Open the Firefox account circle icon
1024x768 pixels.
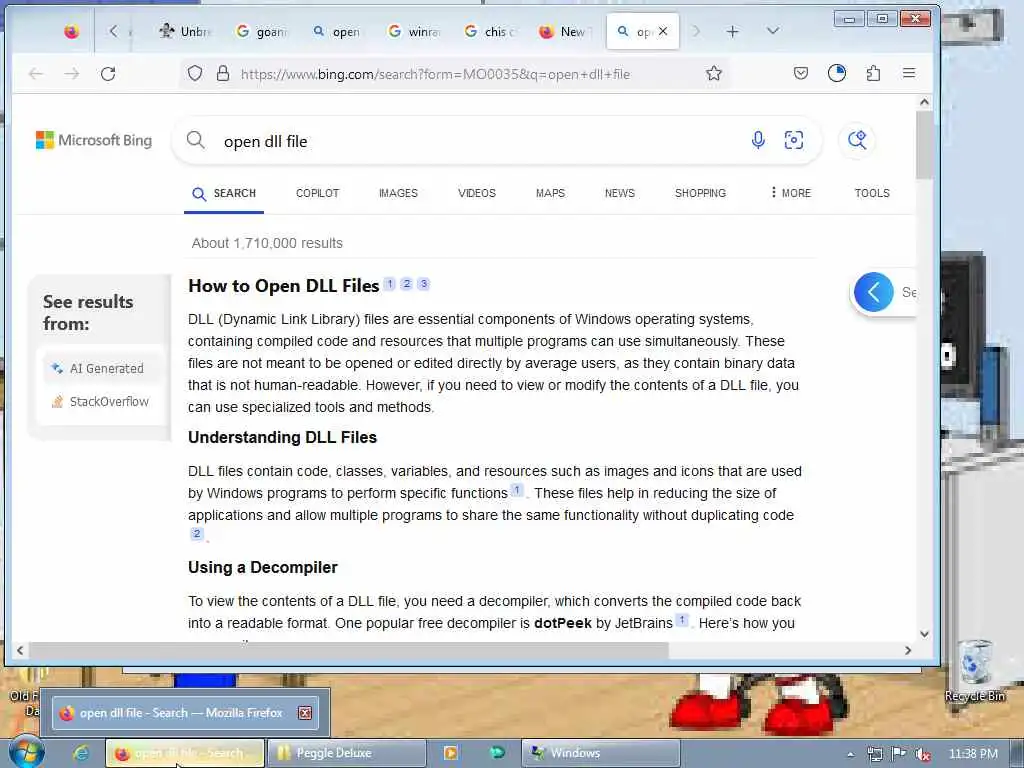(x=837, y=73)
